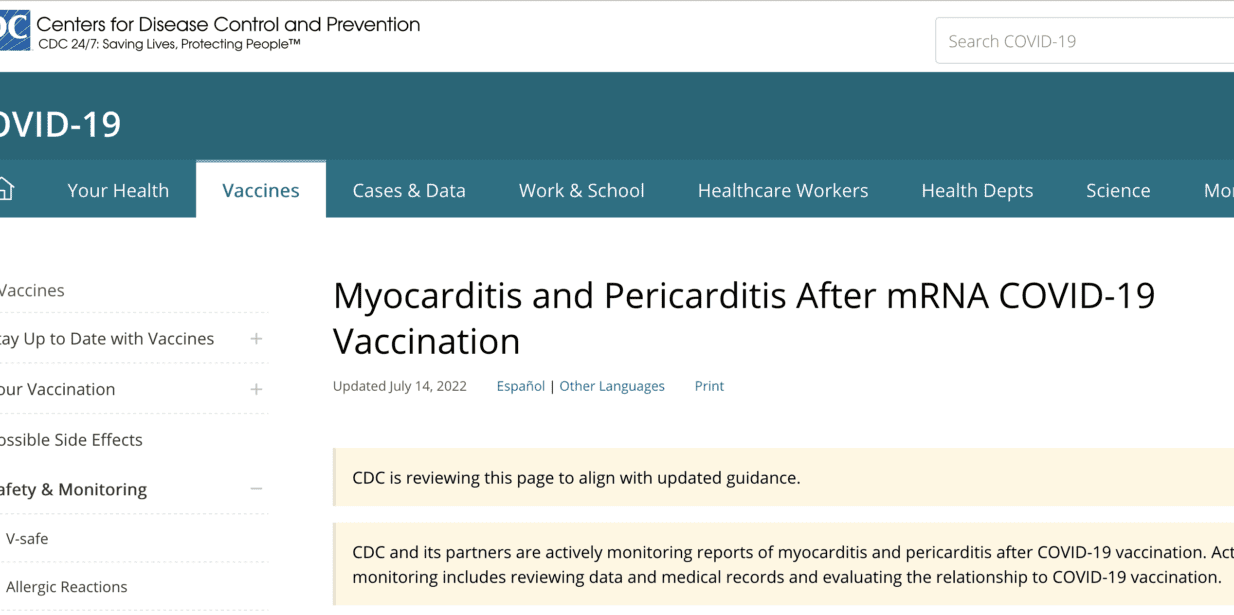1234x615 pixels.
Task: Collapse the Safety & Monitoring section
Action: pos(256,489)
